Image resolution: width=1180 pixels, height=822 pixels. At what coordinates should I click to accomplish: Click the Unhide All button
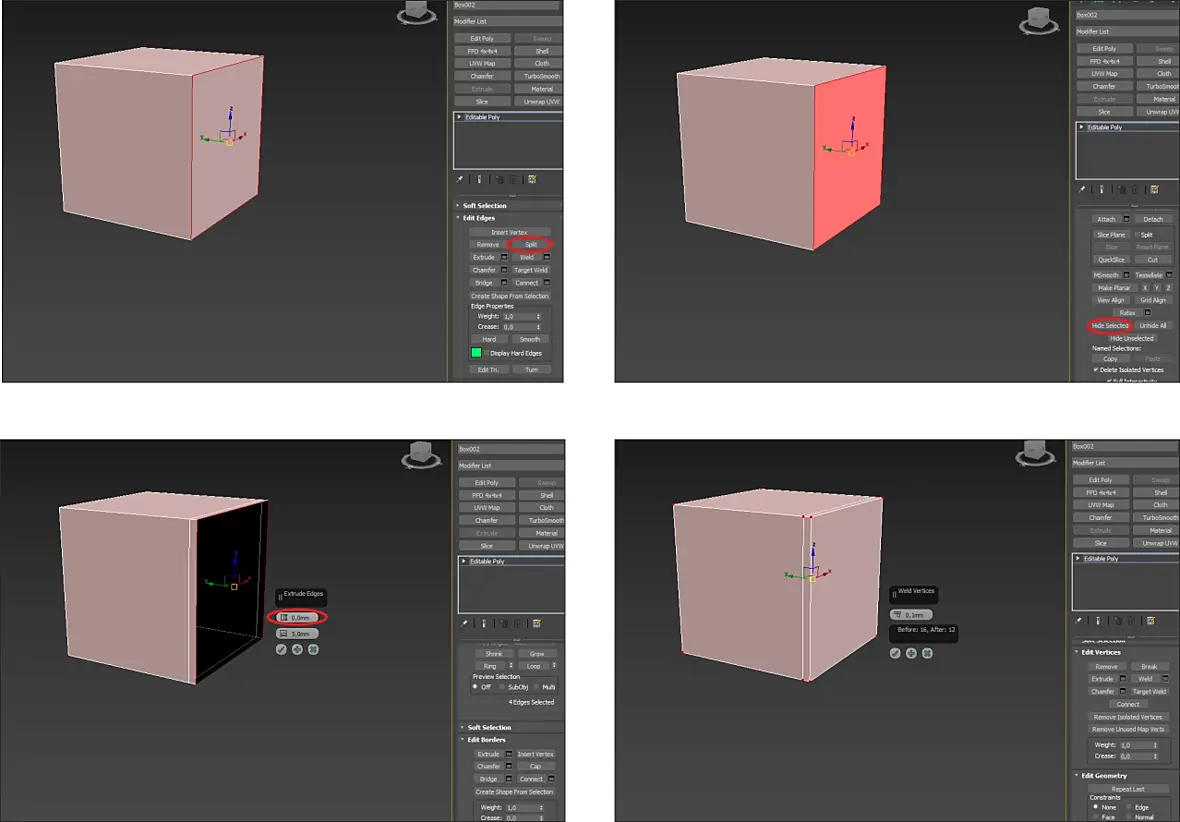1153,326
